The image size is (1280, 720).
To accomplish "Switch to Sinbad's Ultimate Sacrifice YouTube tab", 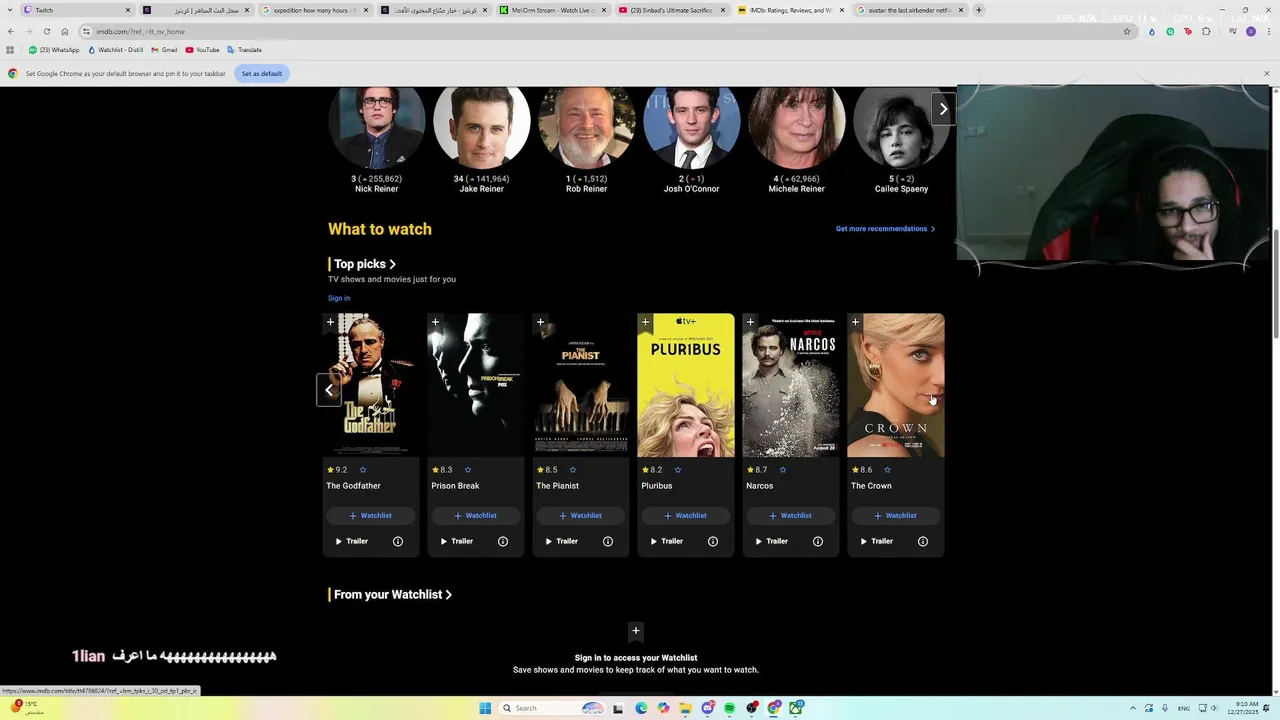I will tap(672, 10).
